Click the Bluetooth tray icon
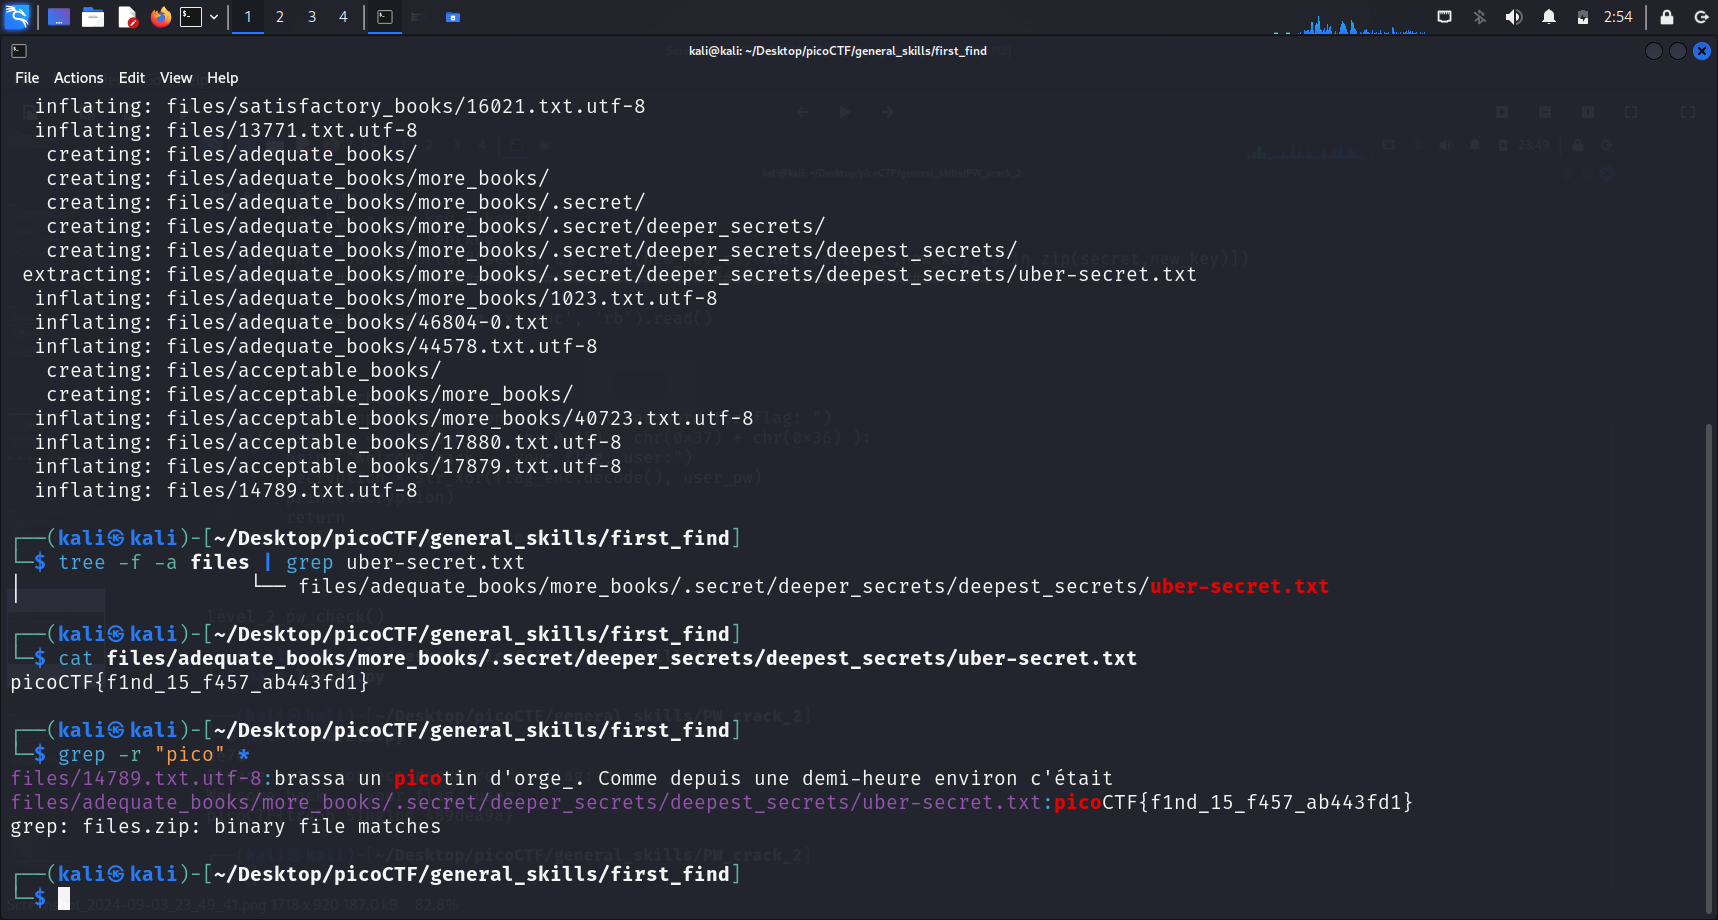 1480,17
